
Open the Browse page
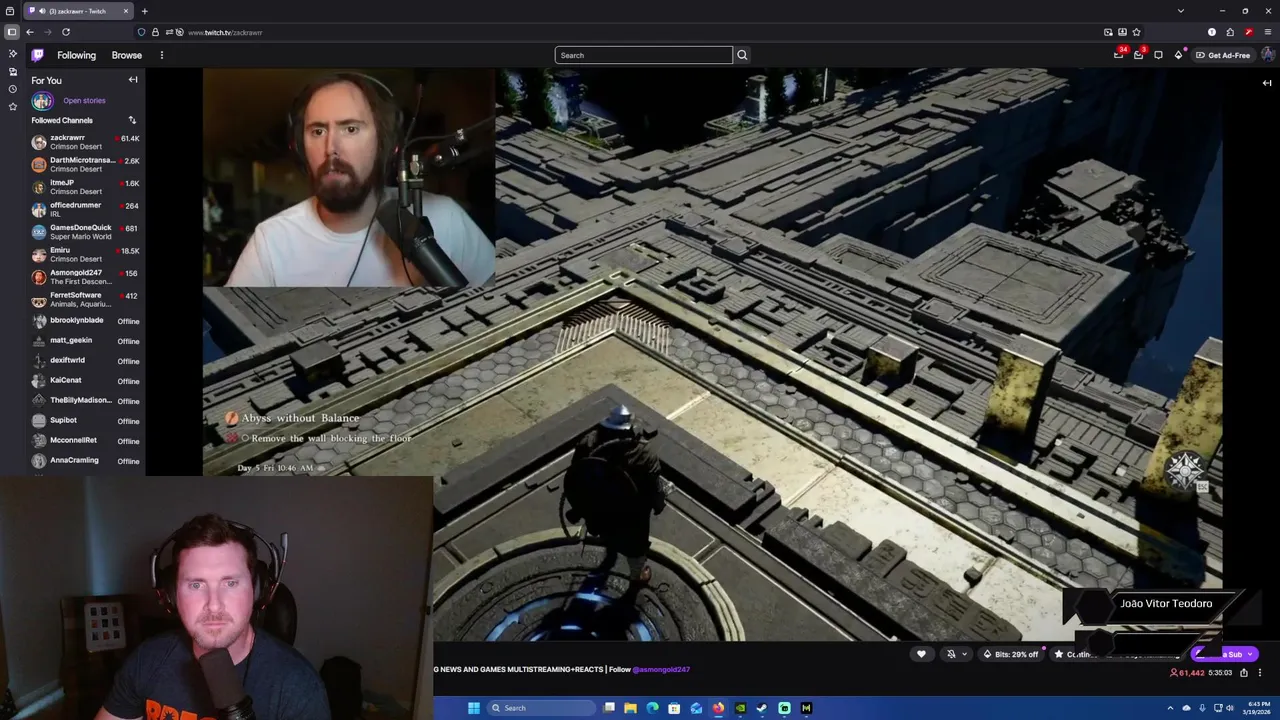coord(127,55)
